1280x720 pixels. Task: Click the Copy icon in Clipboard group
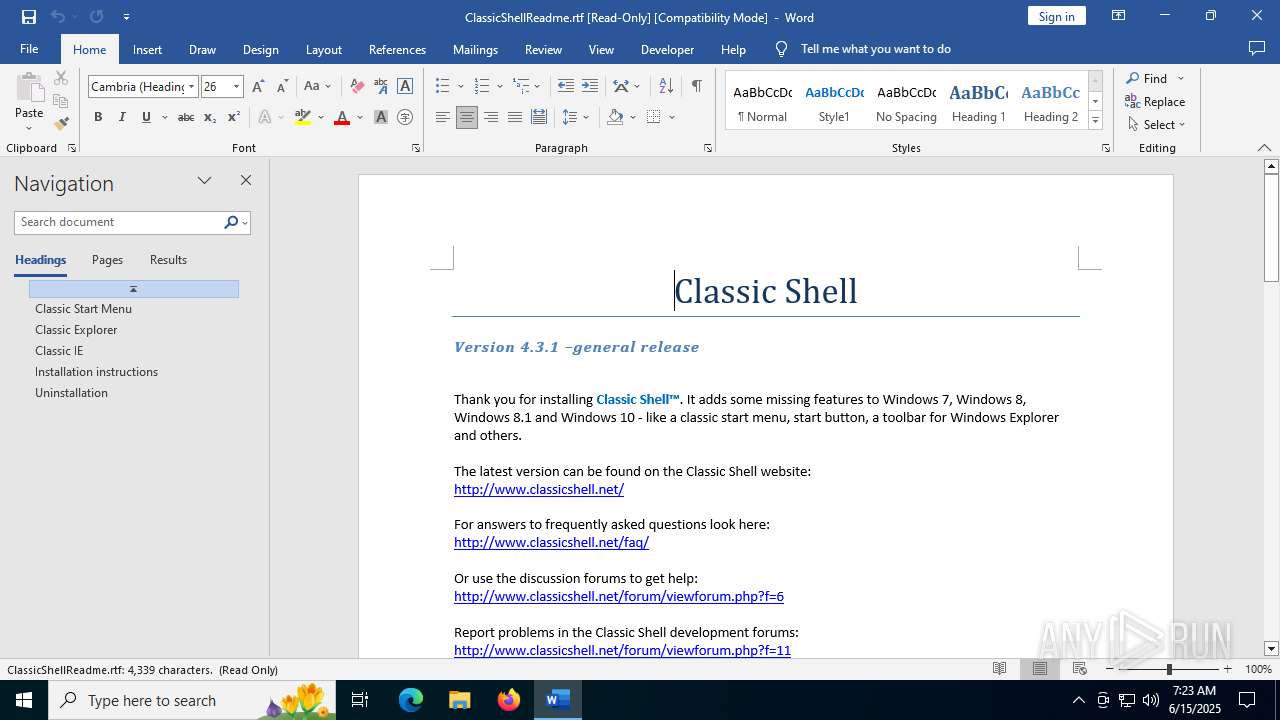pos(61,101)
